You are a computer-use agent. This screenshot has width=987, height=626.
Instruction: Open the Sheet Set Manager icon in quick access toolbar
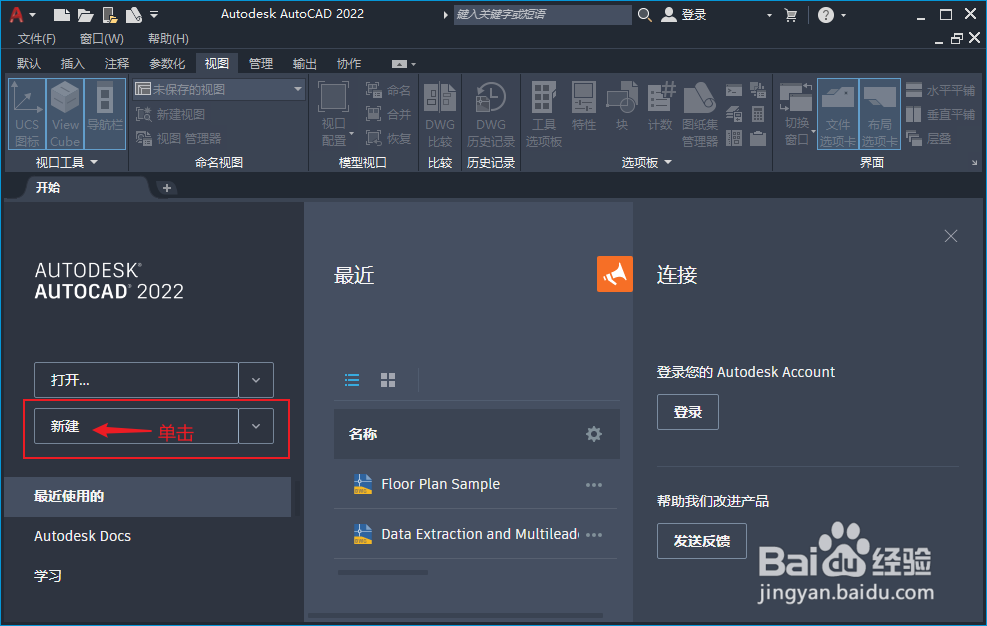pyautogui.click(x=133, y=14)
